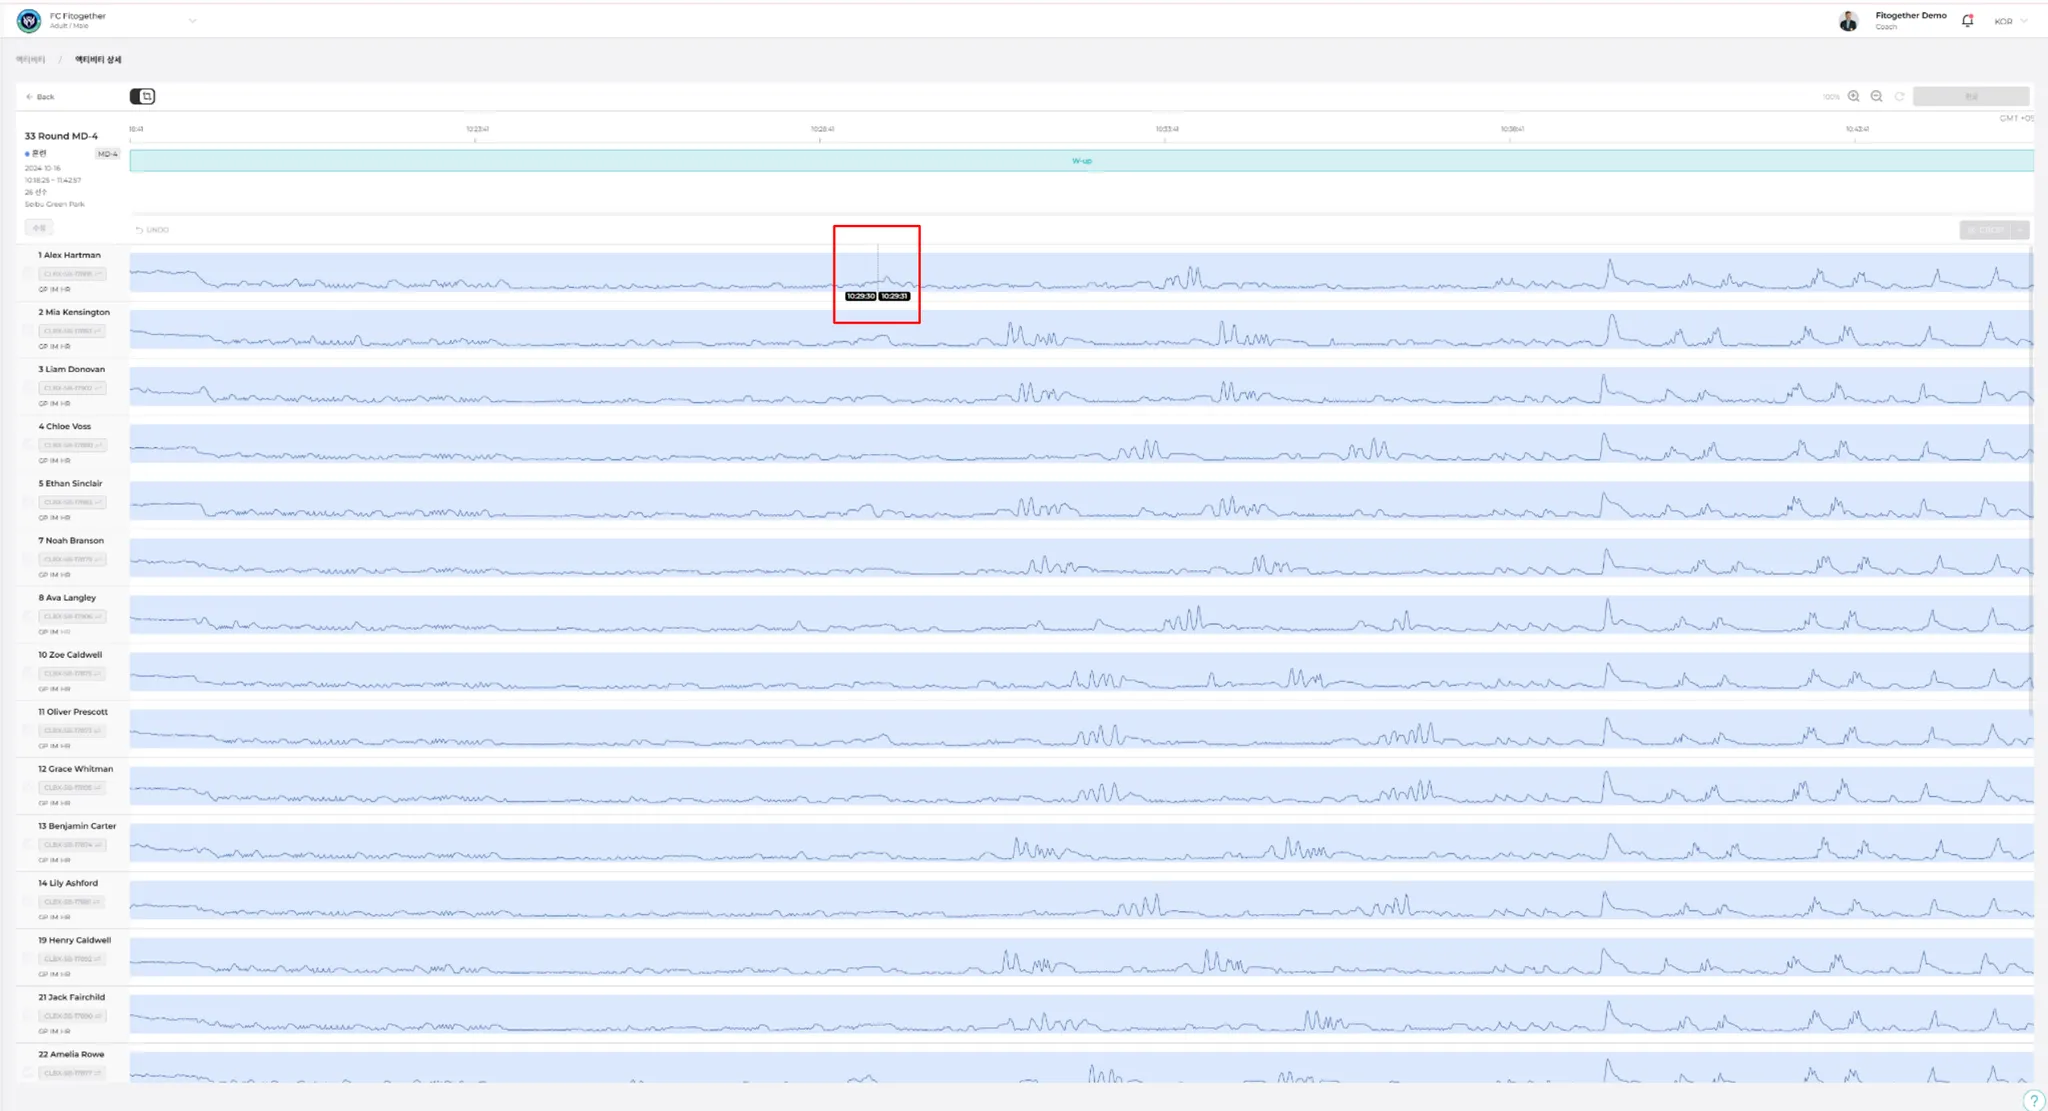Screen dimensions: 2048x1111
Task: Click the zoom in magnifier icon
Action: [x=1853, y=96]
